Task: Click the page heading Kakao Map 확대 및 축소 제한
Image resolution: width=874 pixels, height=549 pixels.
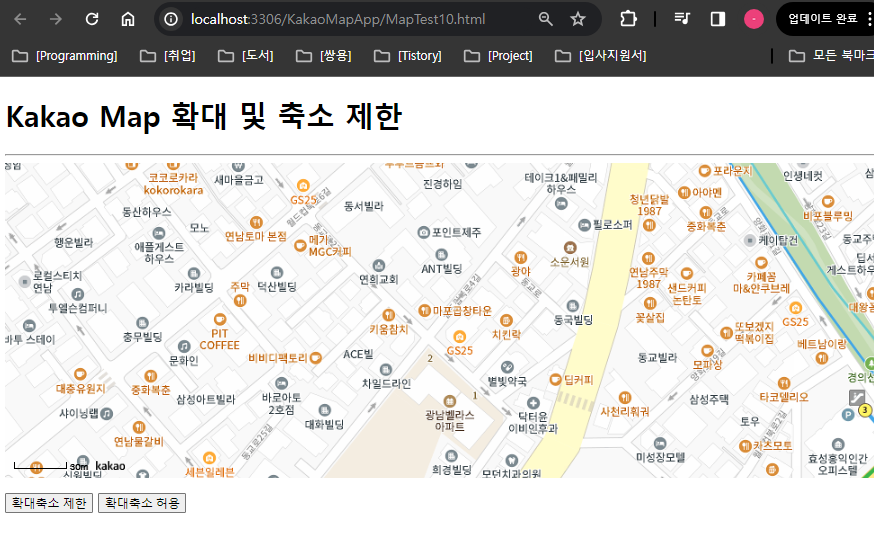Action: click(204, 116)
